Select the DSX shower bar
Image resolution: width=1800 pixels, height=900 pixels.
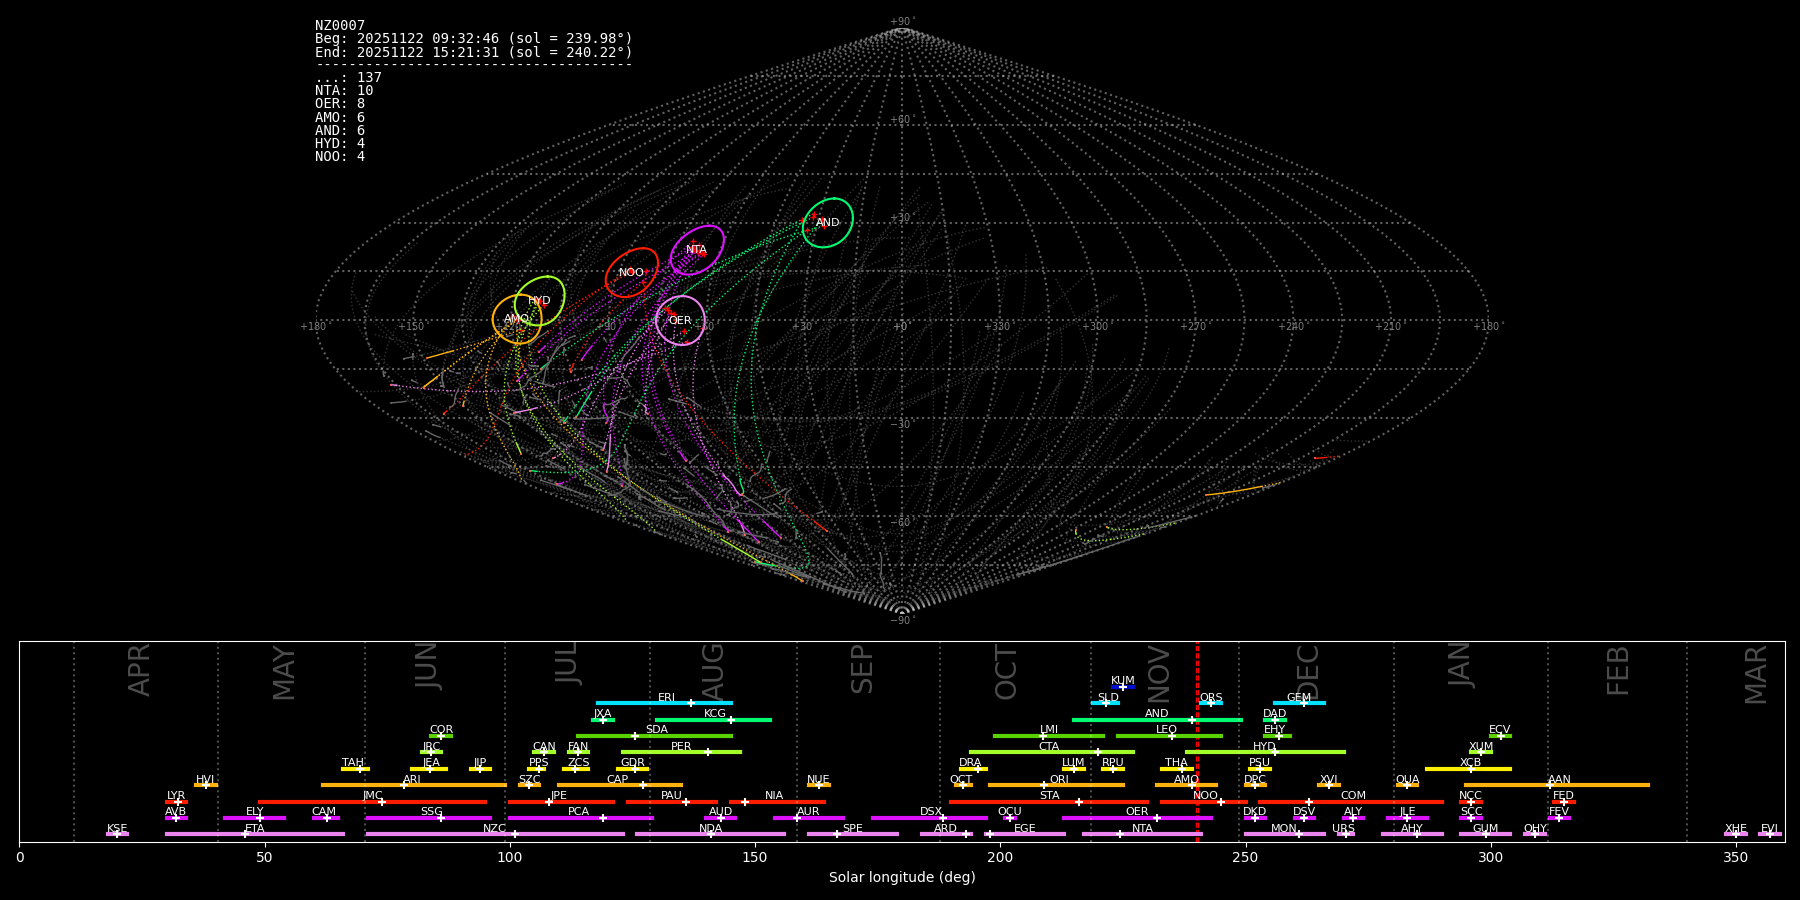pyautogui.click(x=929, y=818)
